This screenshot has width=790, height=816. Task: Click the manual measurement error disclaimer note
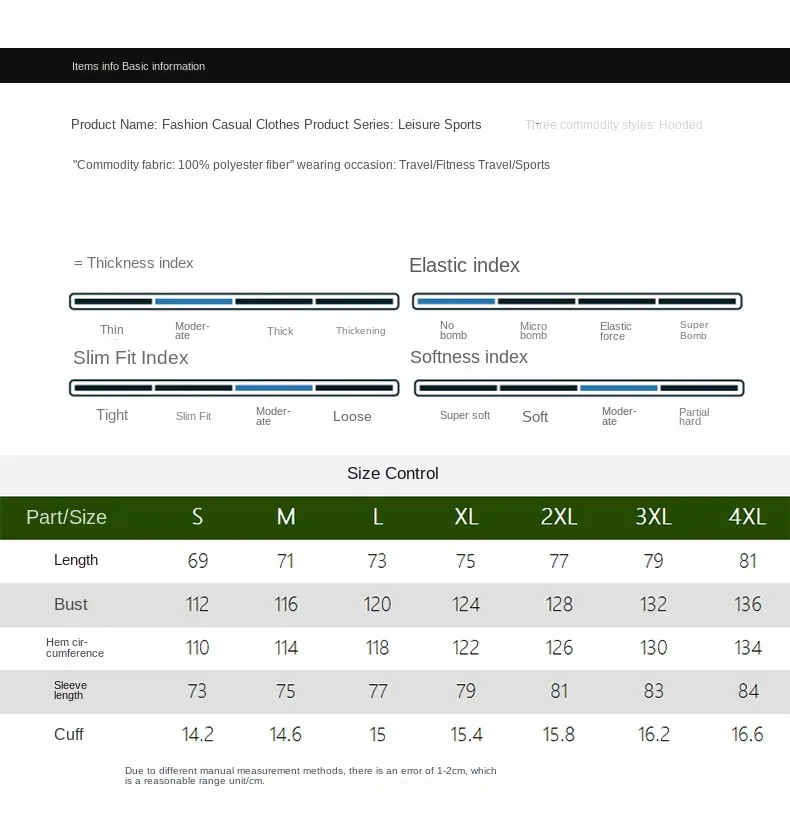(310, 775)
